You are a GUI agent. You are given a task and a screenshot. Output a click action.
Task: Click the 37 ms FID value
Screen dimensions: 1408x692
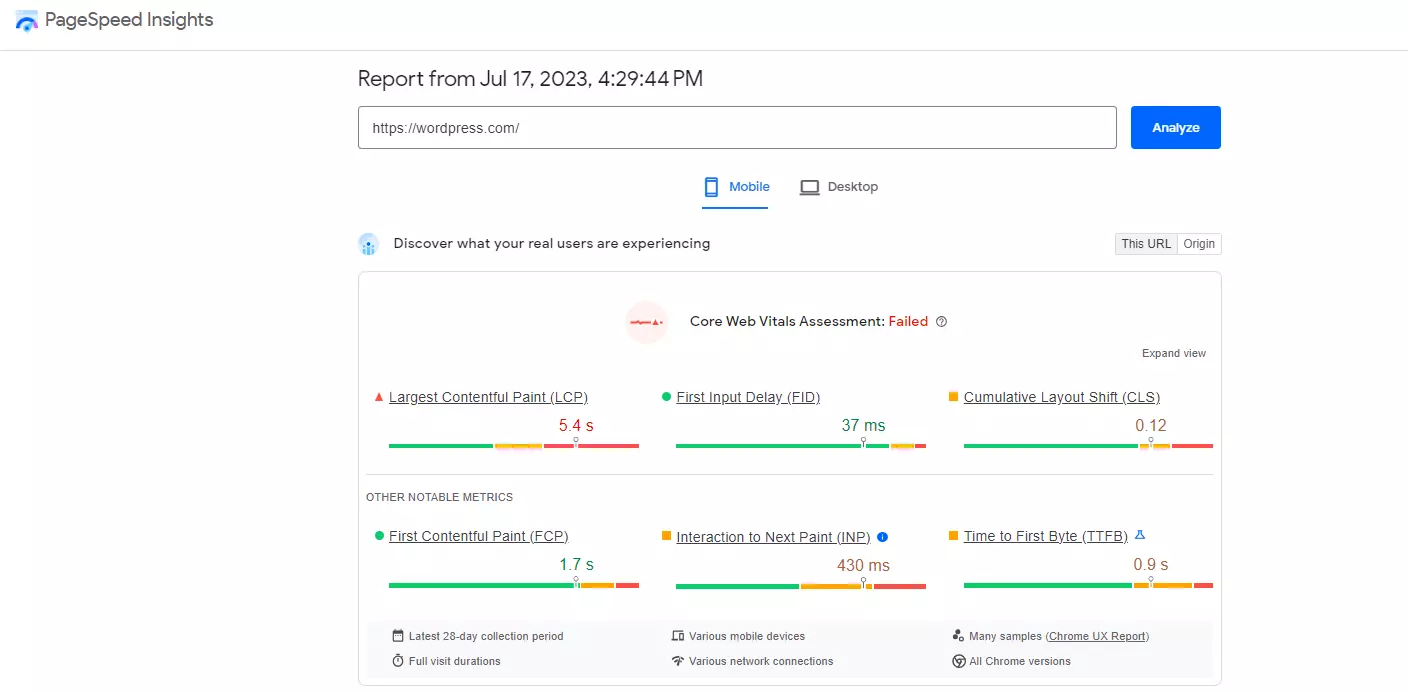click(x=863, y=425)
